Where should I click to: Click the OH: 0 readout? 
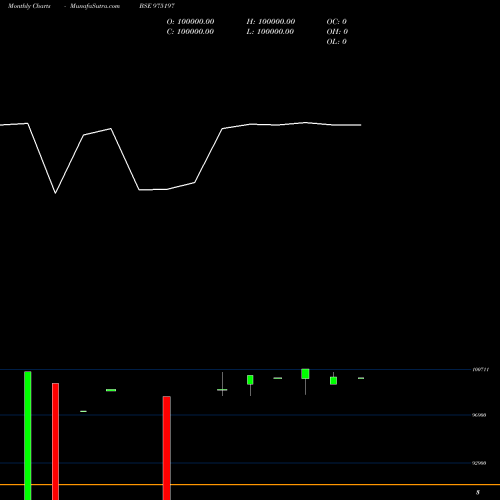337,32
